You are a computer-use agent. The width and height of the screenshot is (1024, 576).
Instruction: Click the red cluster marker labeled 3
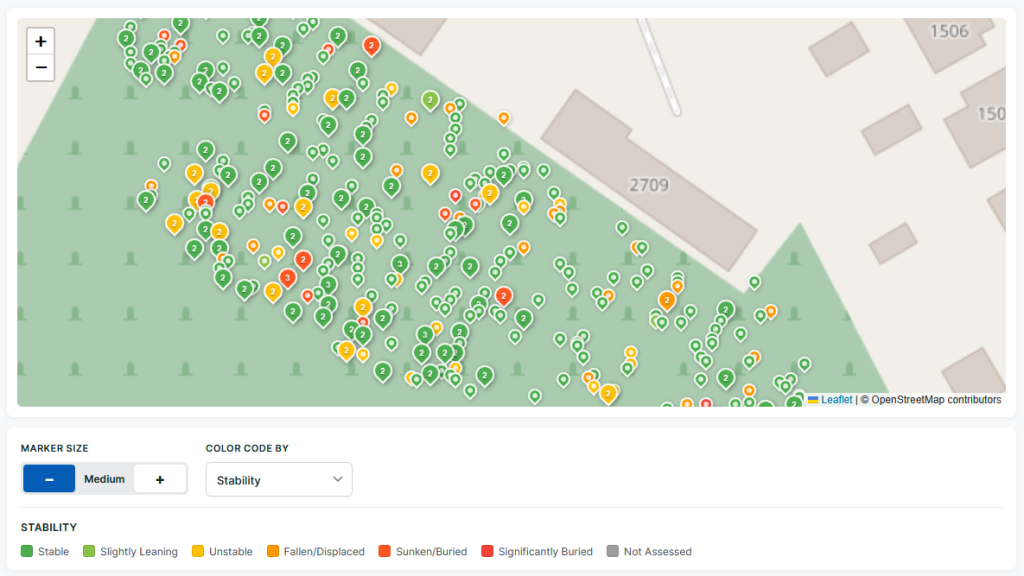287,279
